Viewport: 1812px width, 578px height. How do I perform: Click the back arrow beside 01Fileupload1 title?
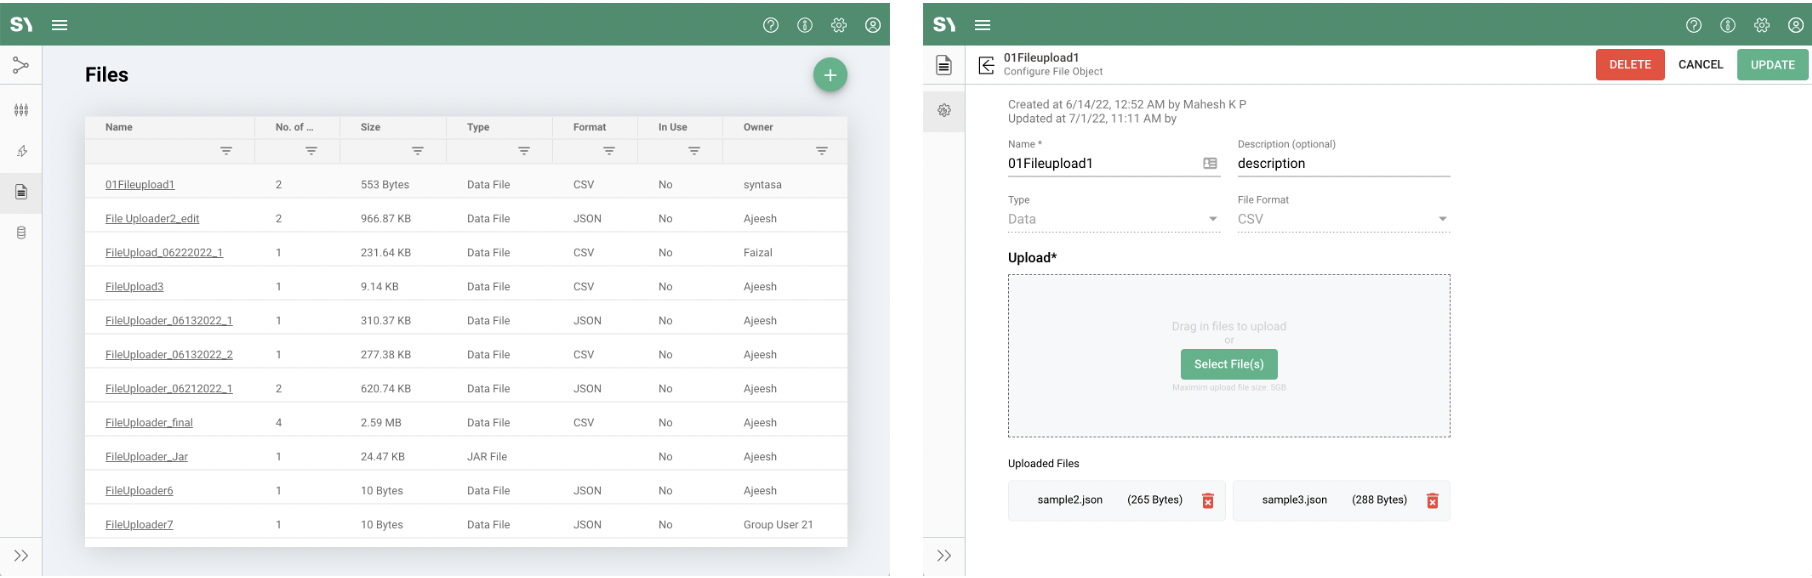tap(986, 65)
